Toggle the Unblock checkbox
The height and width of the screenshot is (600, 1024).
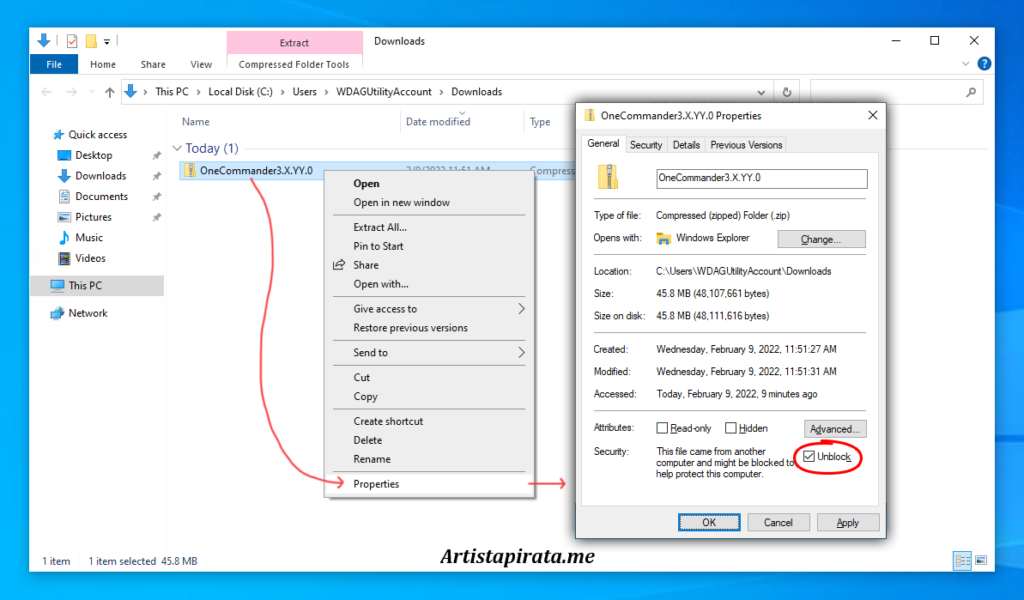coord(809,457)
